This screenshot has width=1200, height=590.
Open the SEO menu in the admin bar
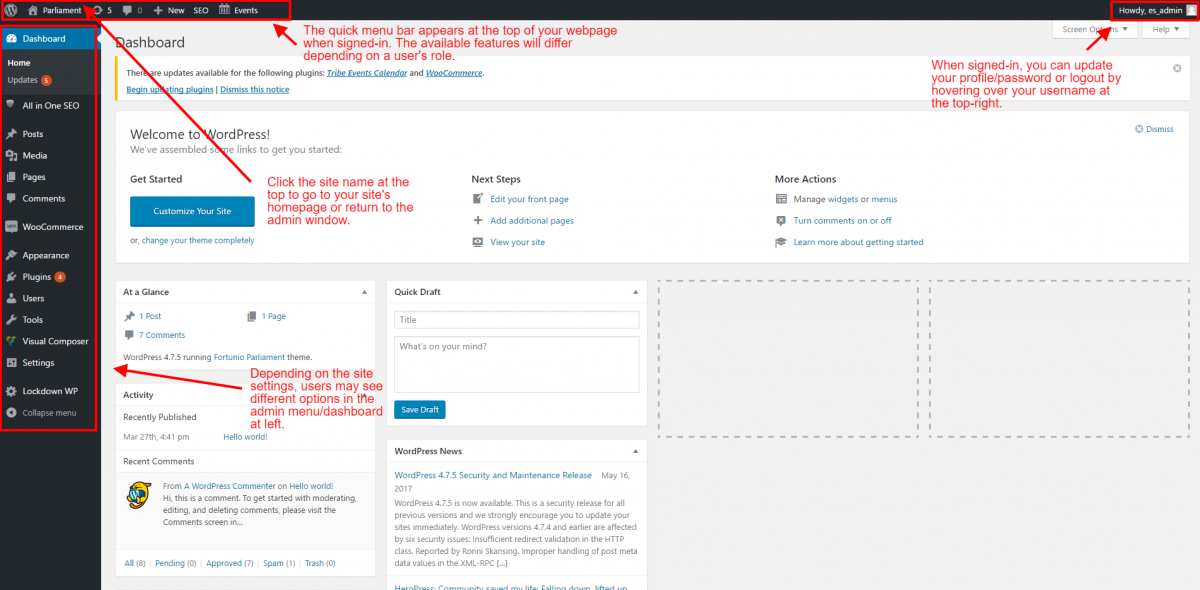(x=201, y=10)
